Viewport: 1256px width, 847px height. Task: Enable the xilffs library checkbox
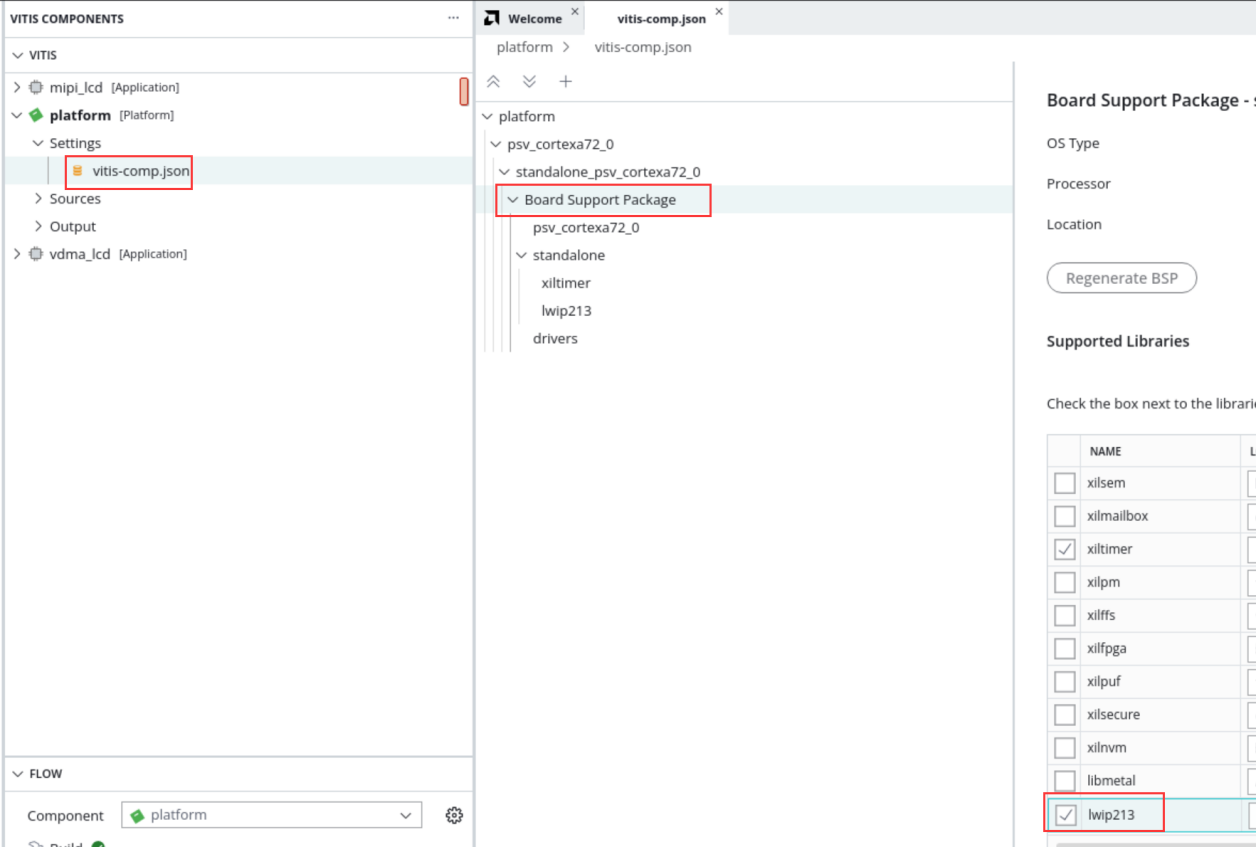1065,615
